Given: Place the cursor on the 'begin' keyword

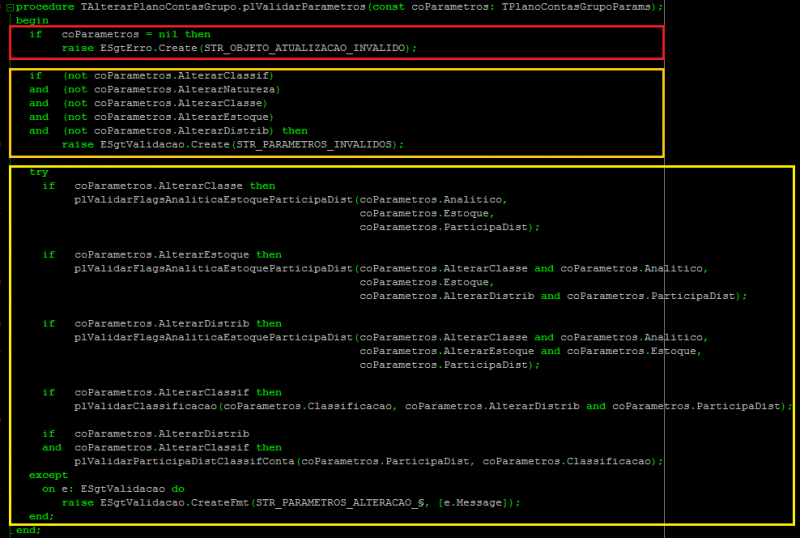Looking at the screenshot, I should click(x=32, y=20).
